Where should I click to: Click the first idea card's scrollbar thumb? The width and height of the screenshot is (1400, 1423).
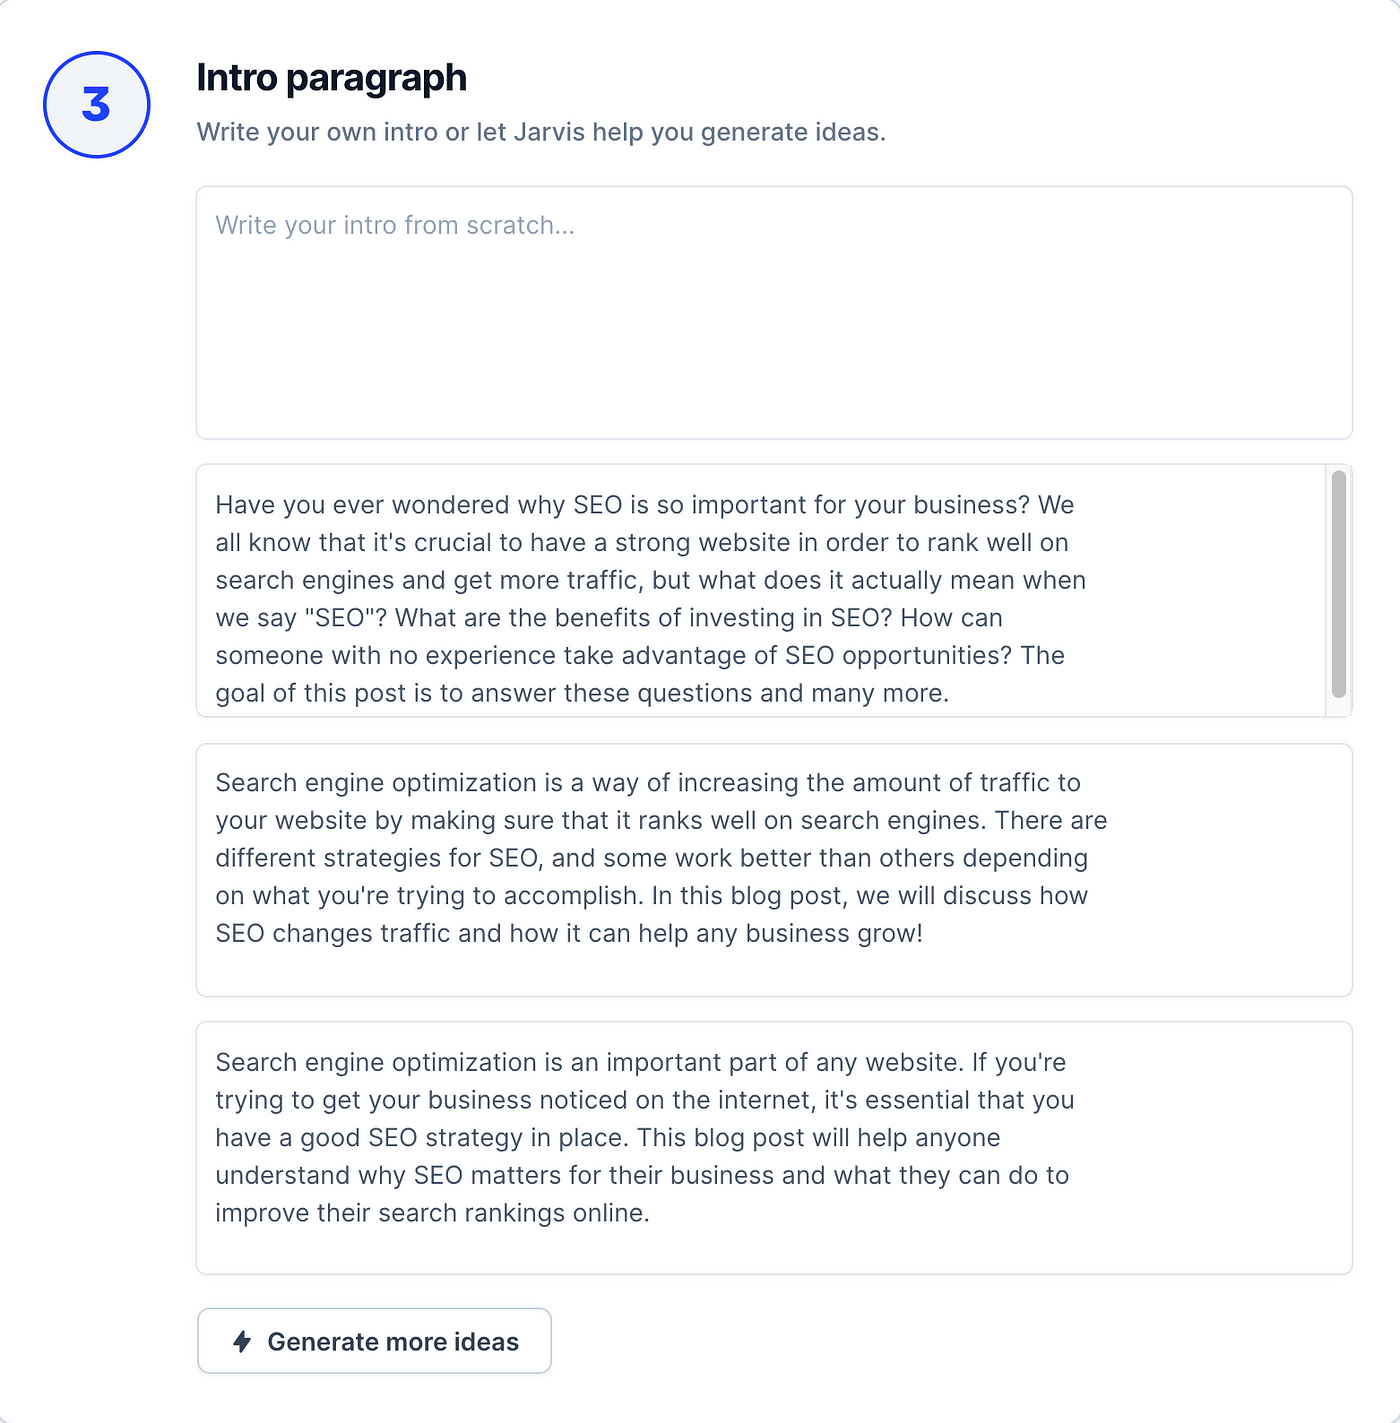1338,584
